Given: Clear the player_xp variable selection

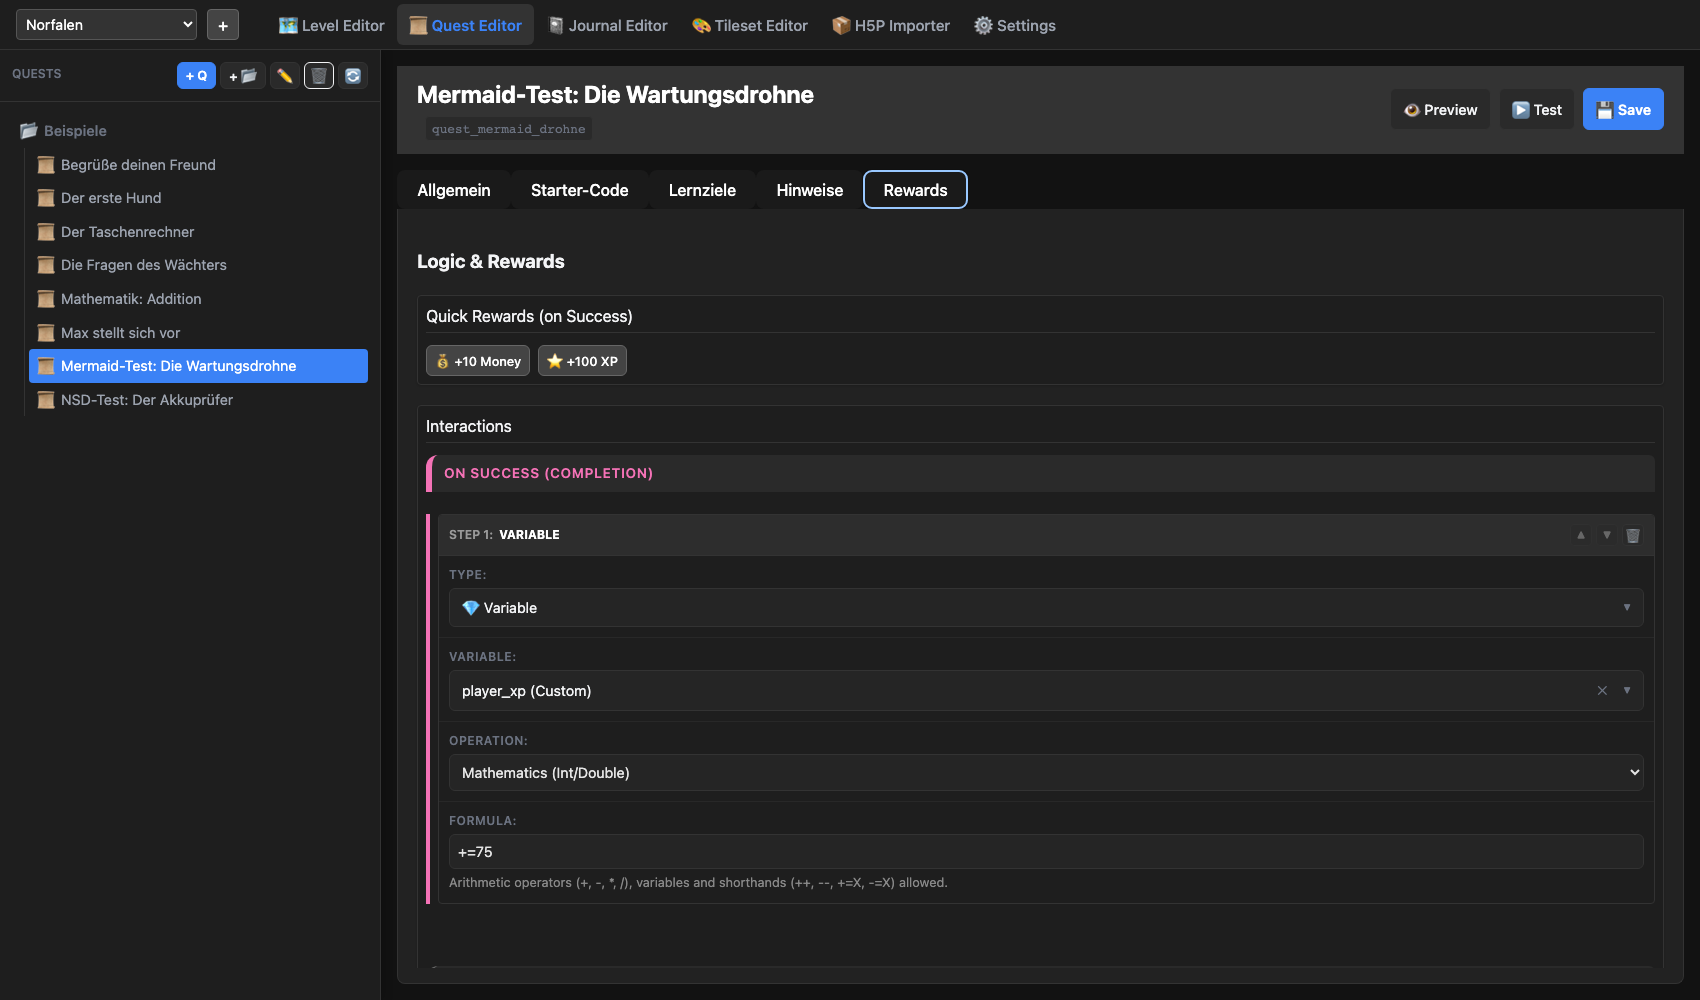Looking at the screenshot, I should pyautogui.click(x=1602, y=691).
